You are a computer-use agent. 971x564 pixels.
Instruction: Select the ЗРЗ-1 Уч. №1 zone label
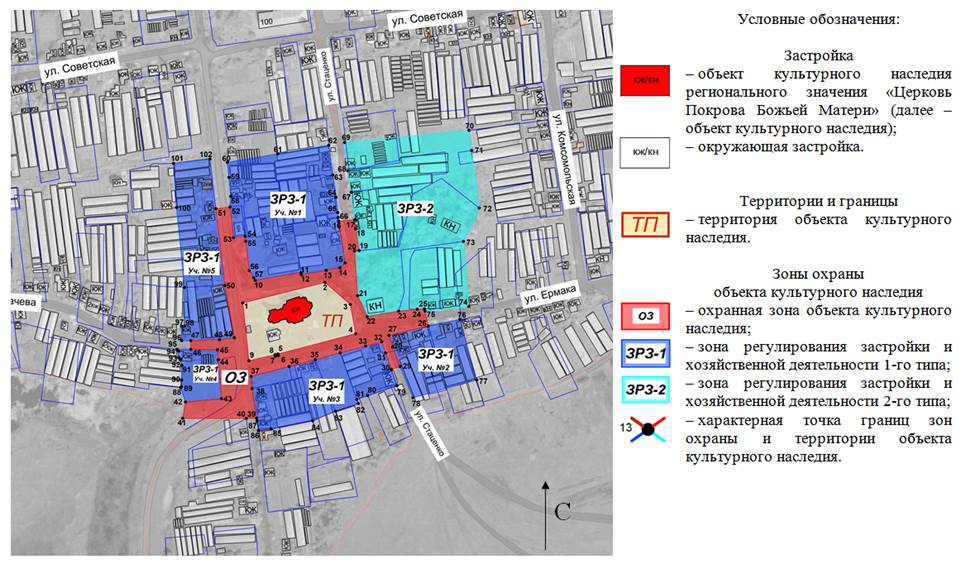pos(287,204)
